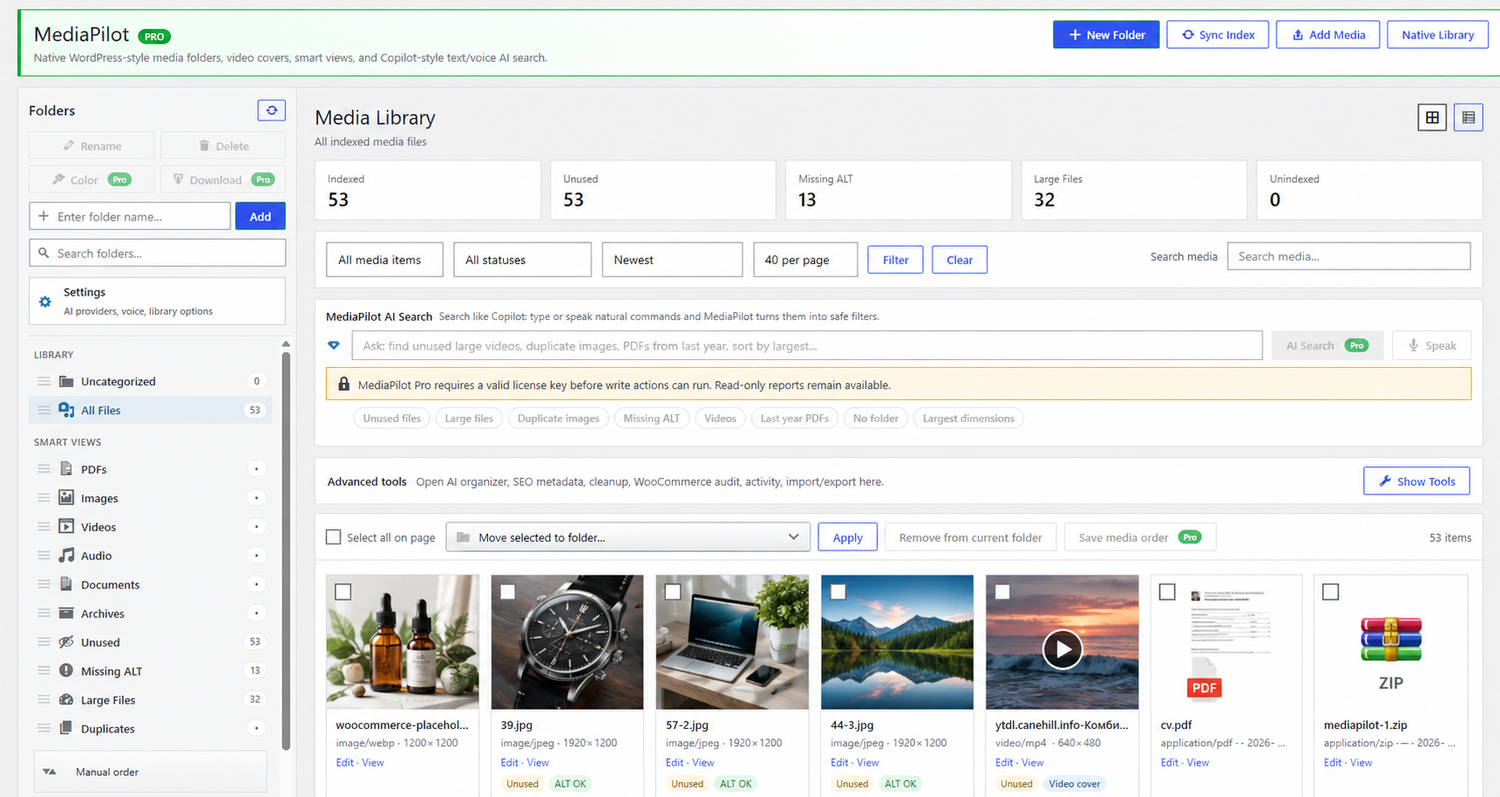The image size is (1500, 797).
Task: Click Edit link under 39.jpg
Action: point(510,762)
